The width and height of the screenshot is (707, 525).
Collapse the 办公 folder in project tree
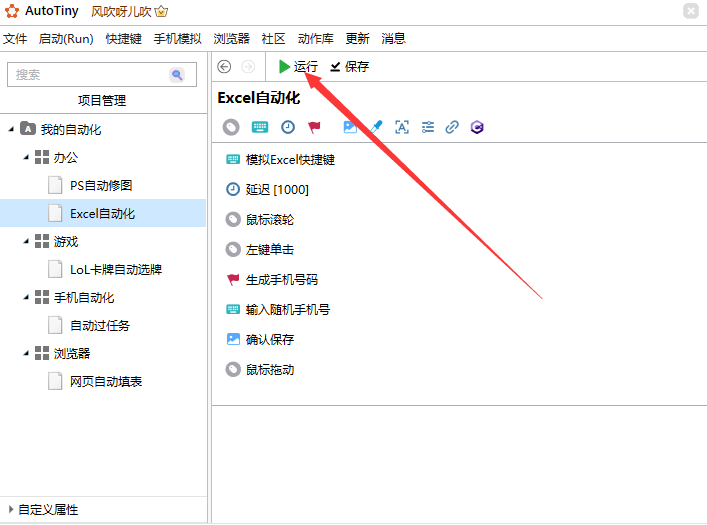26,158
